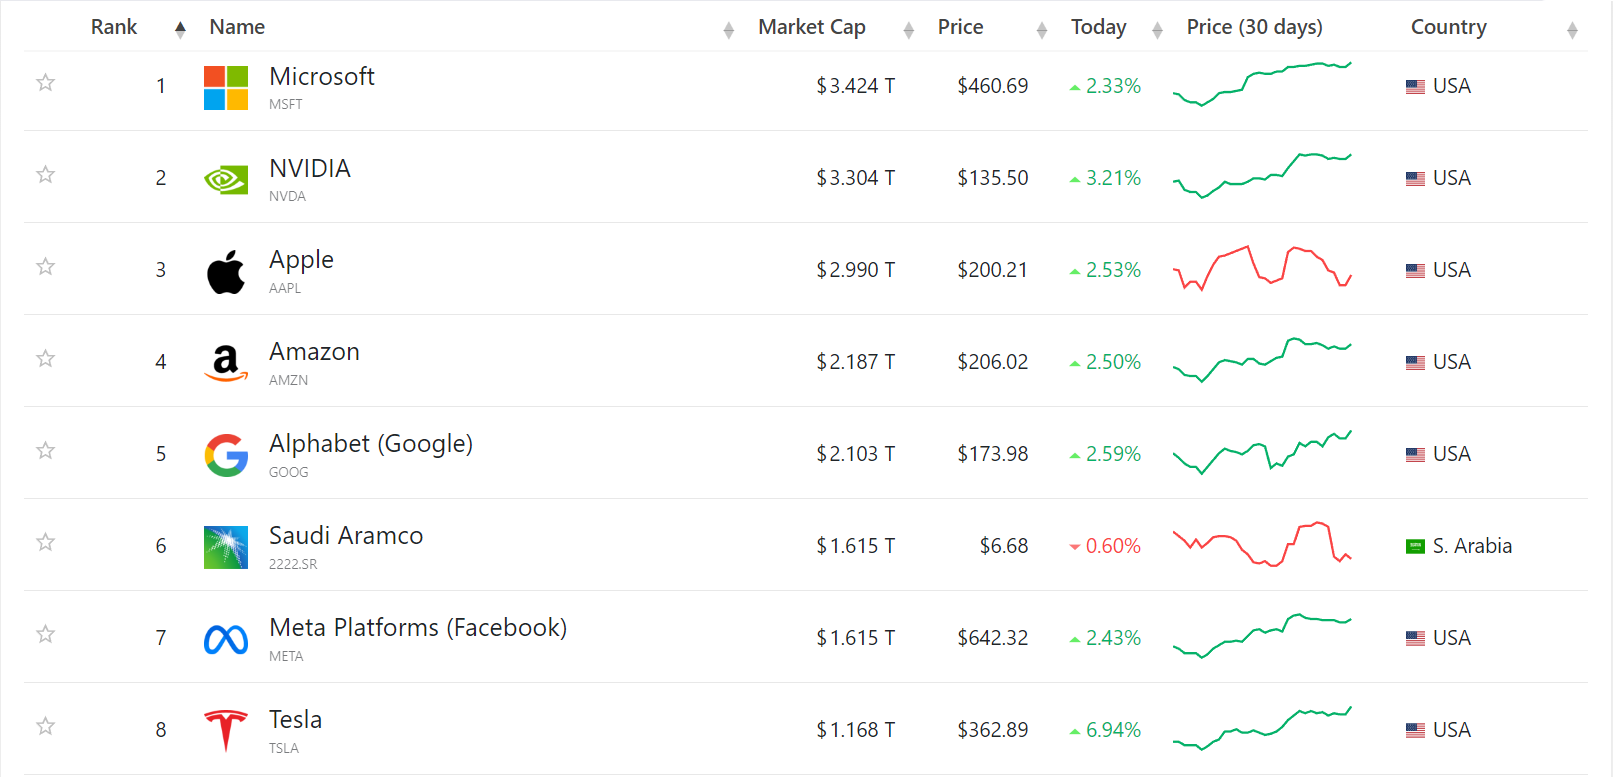Viewport: 1613px width, 777px height.
Task: Click the Amazon logo icon
Action: click(226, 364)
